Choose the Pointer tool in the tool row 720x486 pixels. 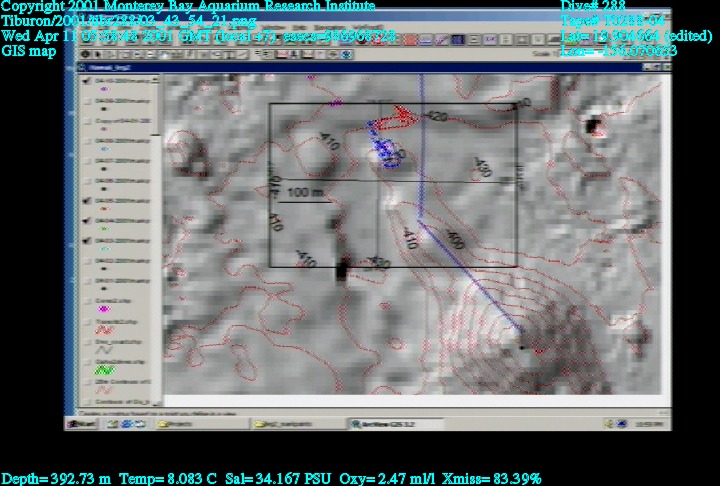point(99,54)
